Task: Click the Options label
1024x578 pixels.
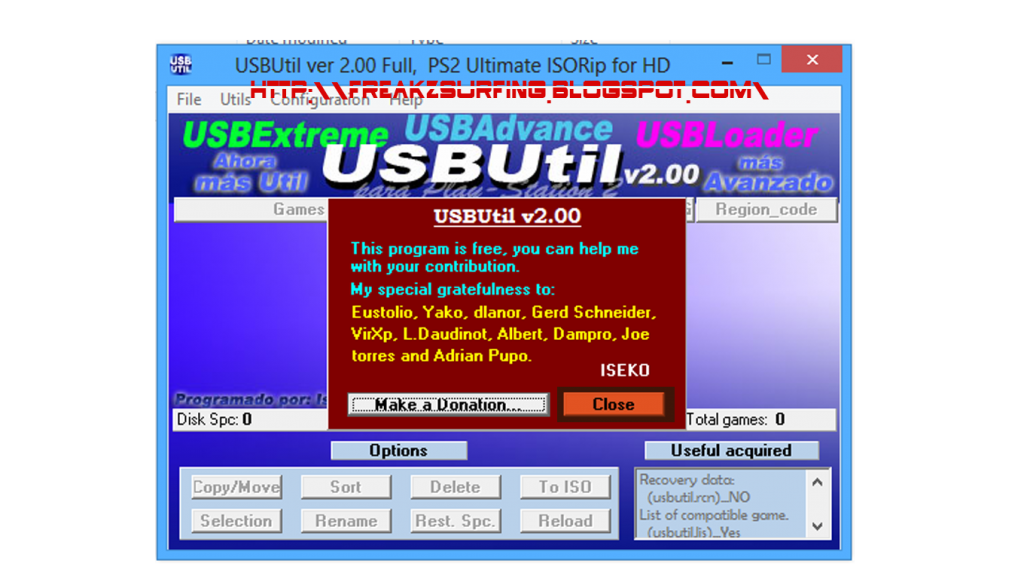Action: pos(398,451)
